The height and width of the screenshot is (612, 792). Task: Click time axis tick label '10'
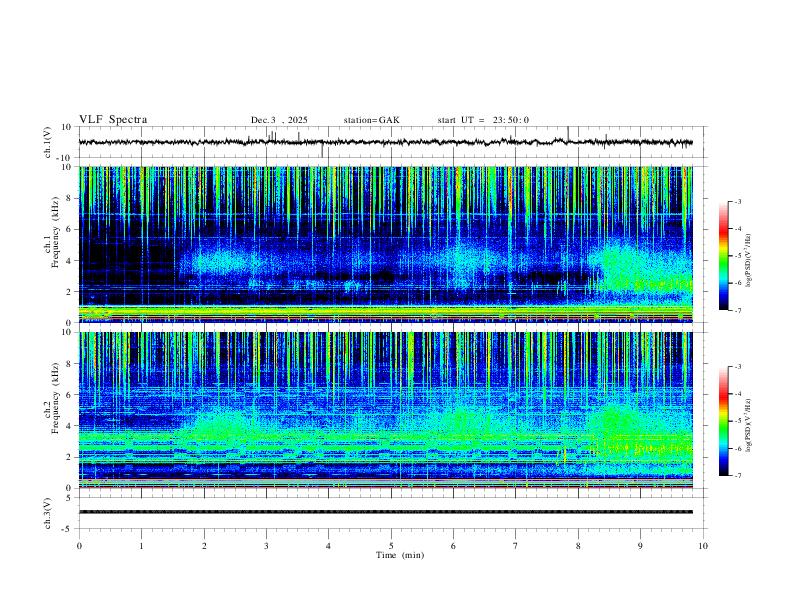click(x=703, y=546)
